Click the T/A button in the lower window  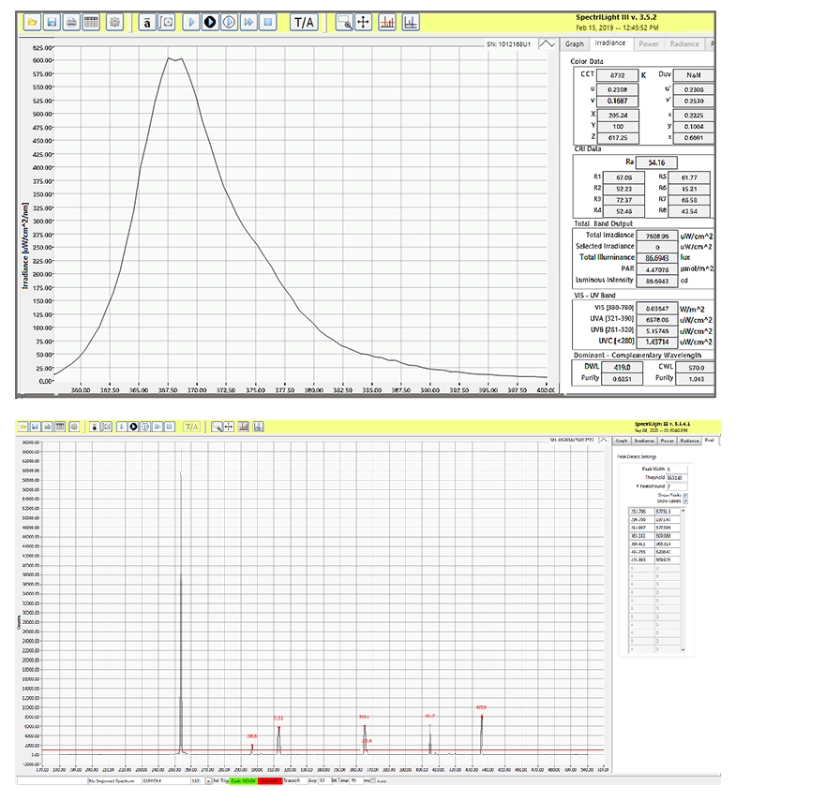tap(191, 427)
